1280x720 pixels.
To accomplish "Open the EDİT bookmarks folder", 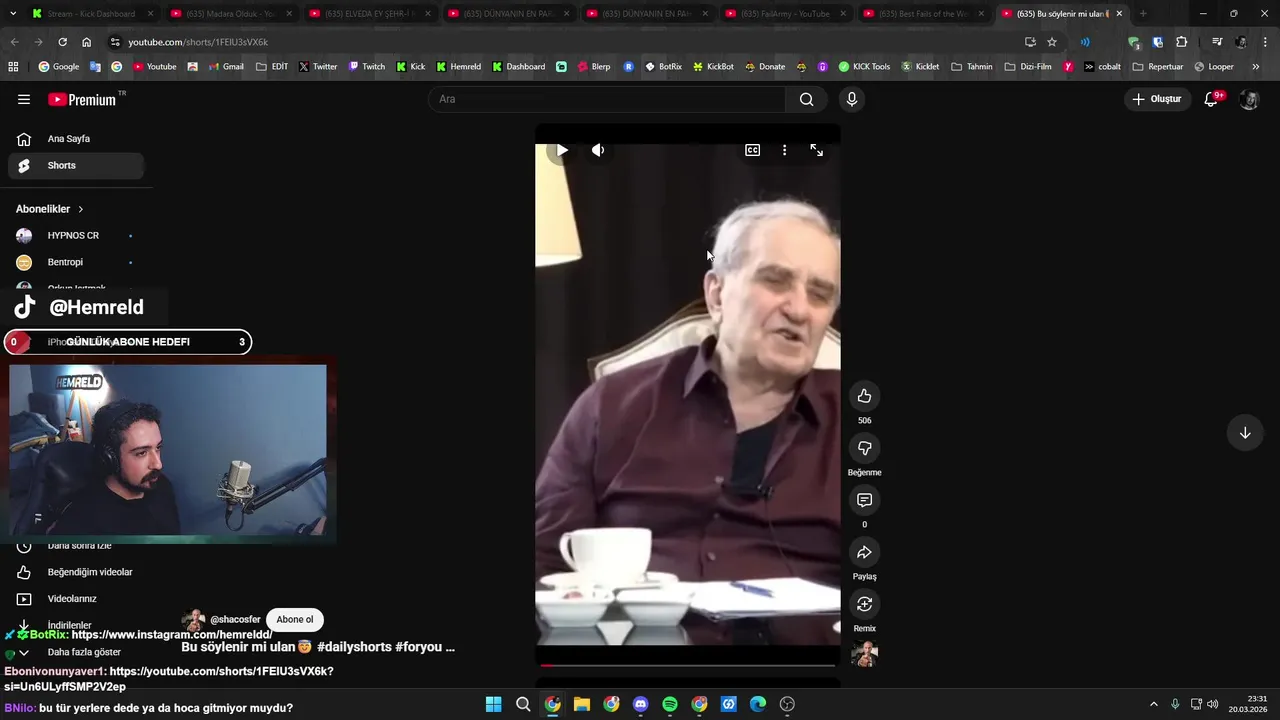I will coord(272,67).
